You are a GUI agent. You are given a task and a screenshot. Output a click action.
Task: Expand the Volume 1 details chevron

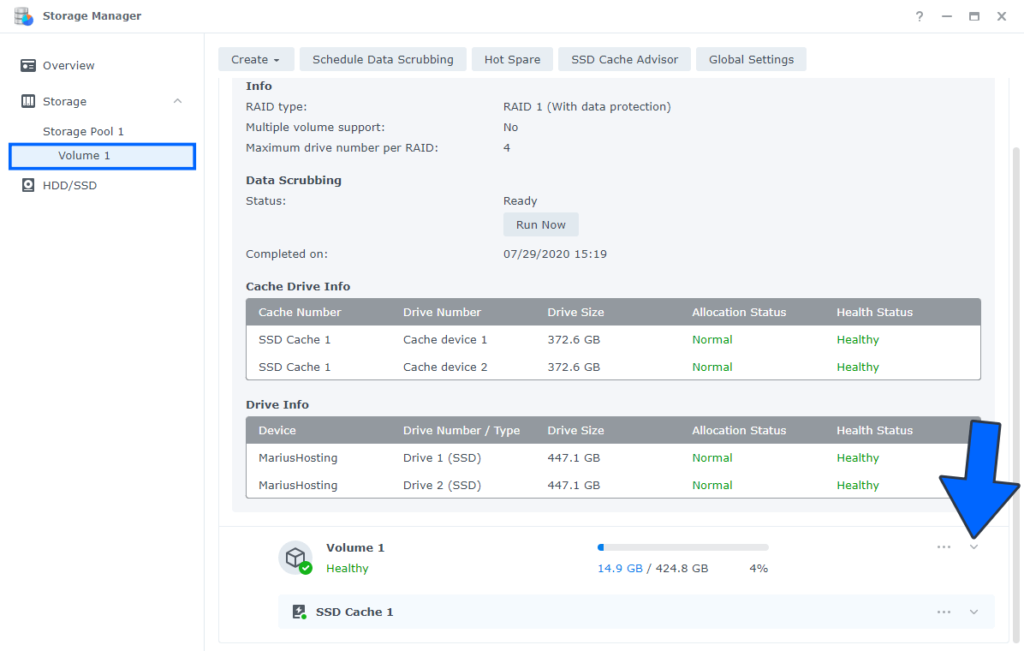pos(974,547)
